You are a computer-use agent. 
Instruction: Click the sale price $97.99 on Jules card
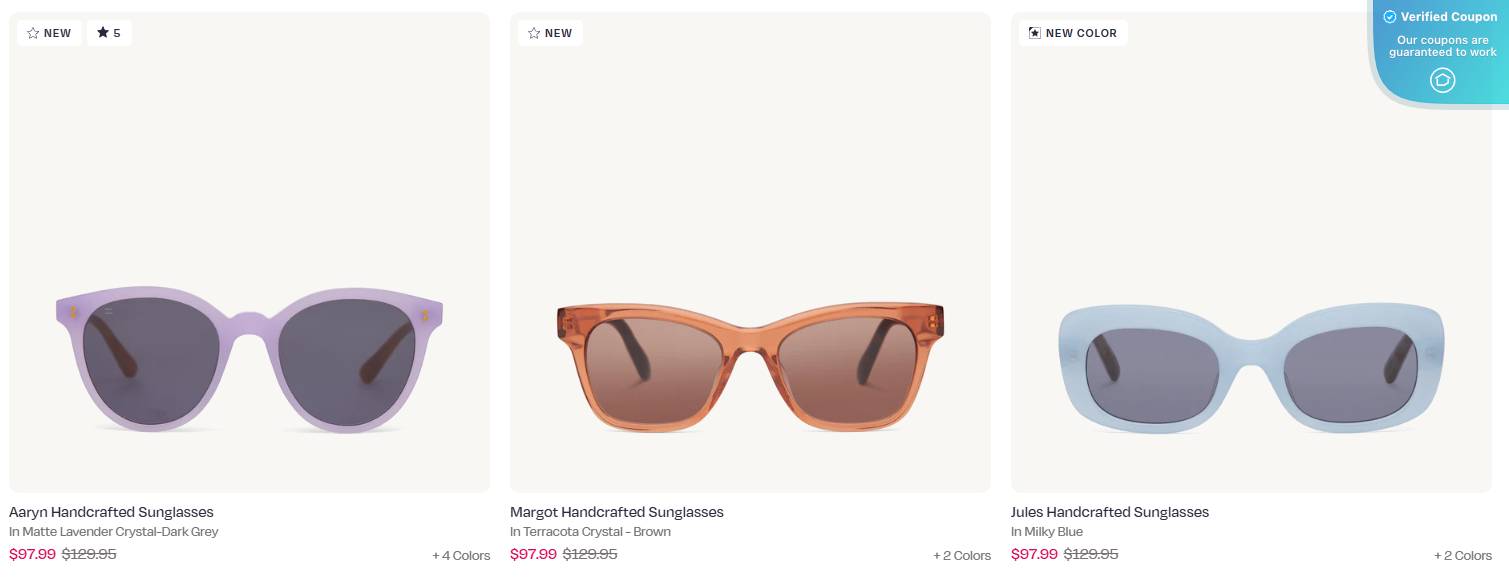(1036, 553)
